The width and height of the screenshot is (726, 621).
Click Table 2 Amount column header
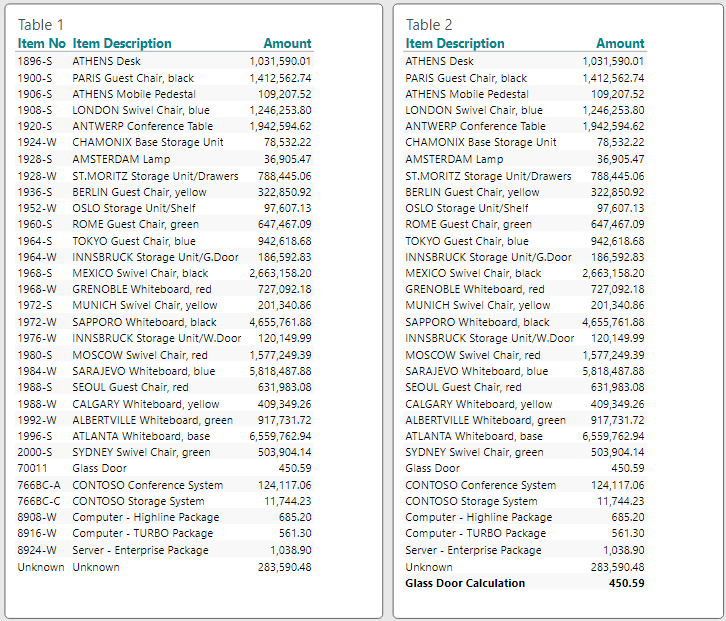point(620,44)
